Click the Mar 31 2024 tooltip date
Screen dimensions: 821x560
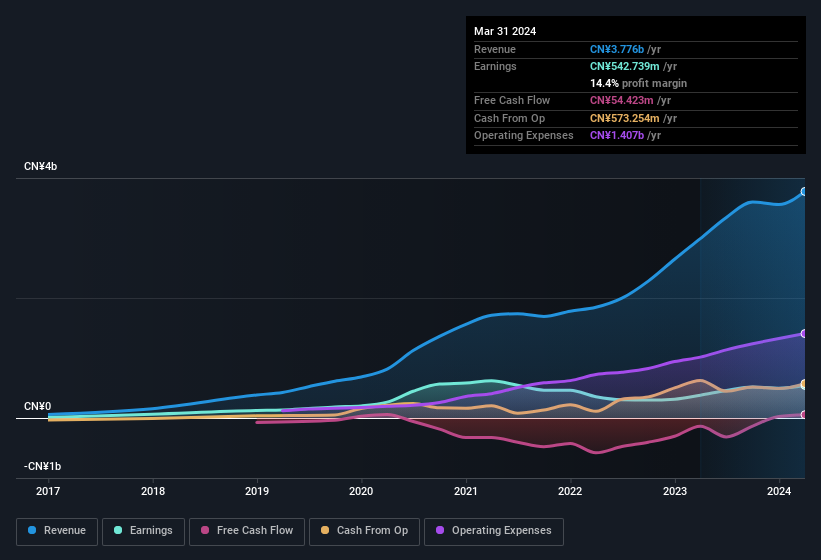505,31
